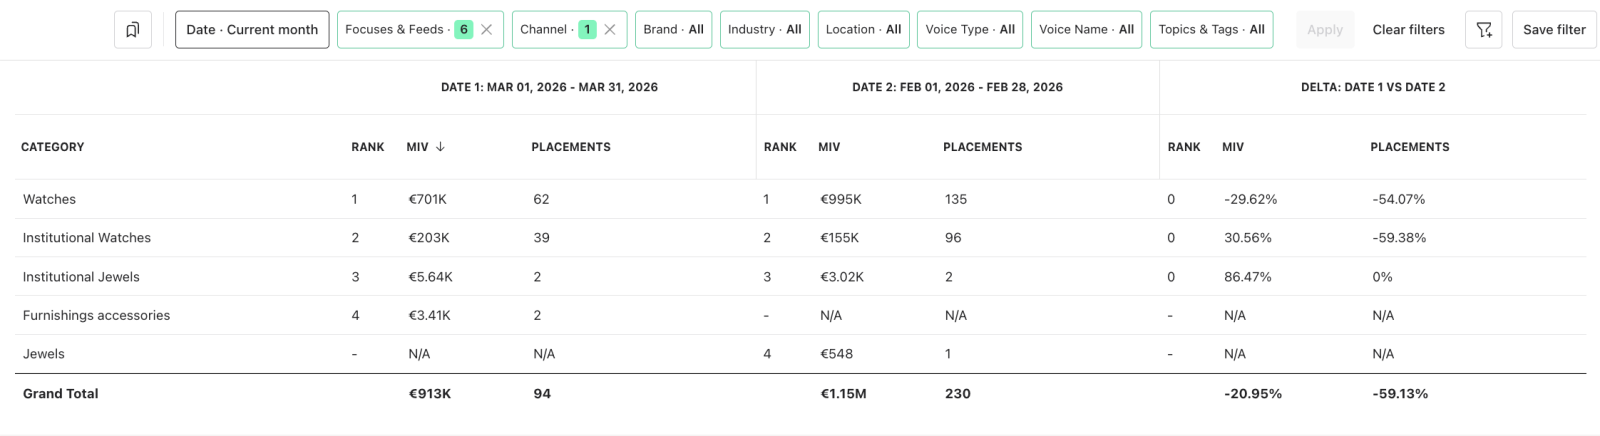This screenshot has width=1600, height=436.
Task: Click the €913K grand total
Action: pyautogui.click(x=430, y=394)
